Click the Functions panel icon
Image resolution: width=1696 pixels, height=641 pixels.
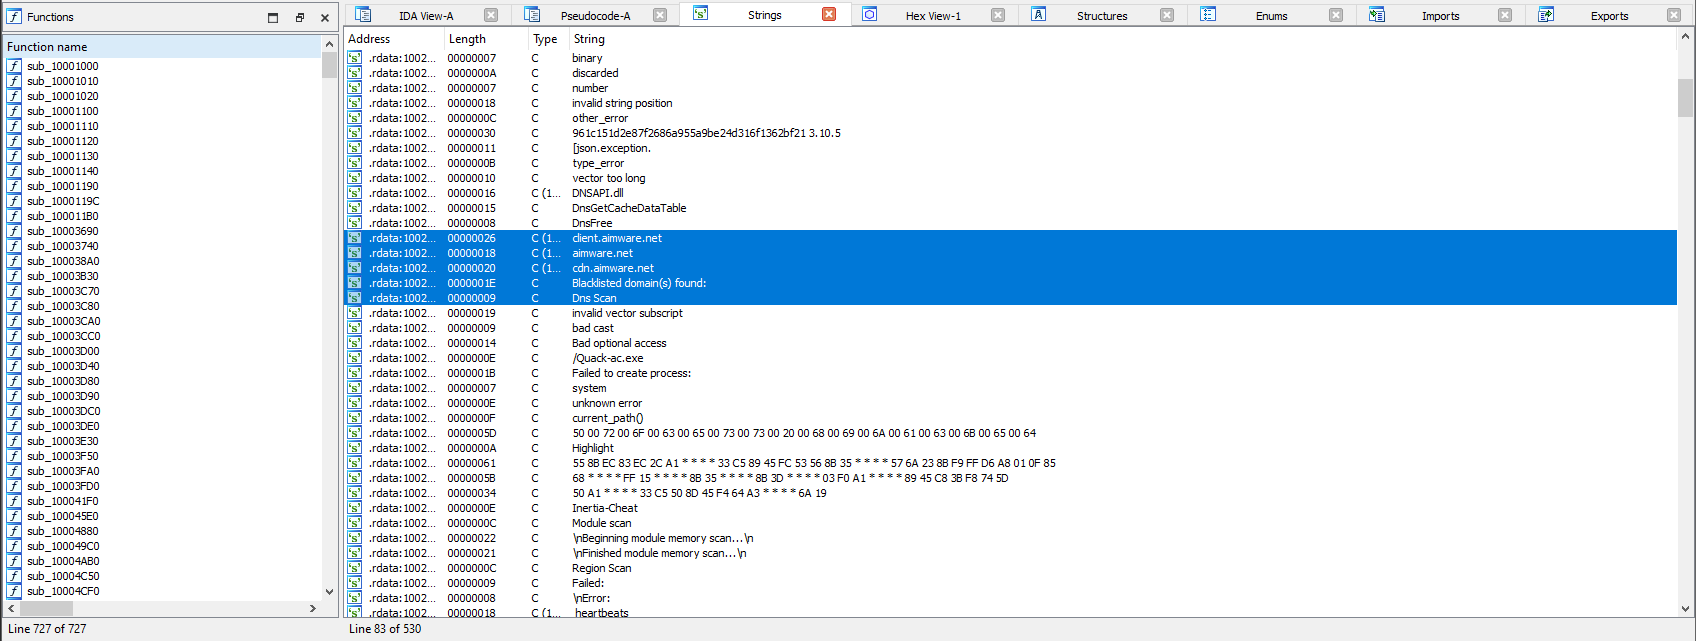[x=14, y=17]
